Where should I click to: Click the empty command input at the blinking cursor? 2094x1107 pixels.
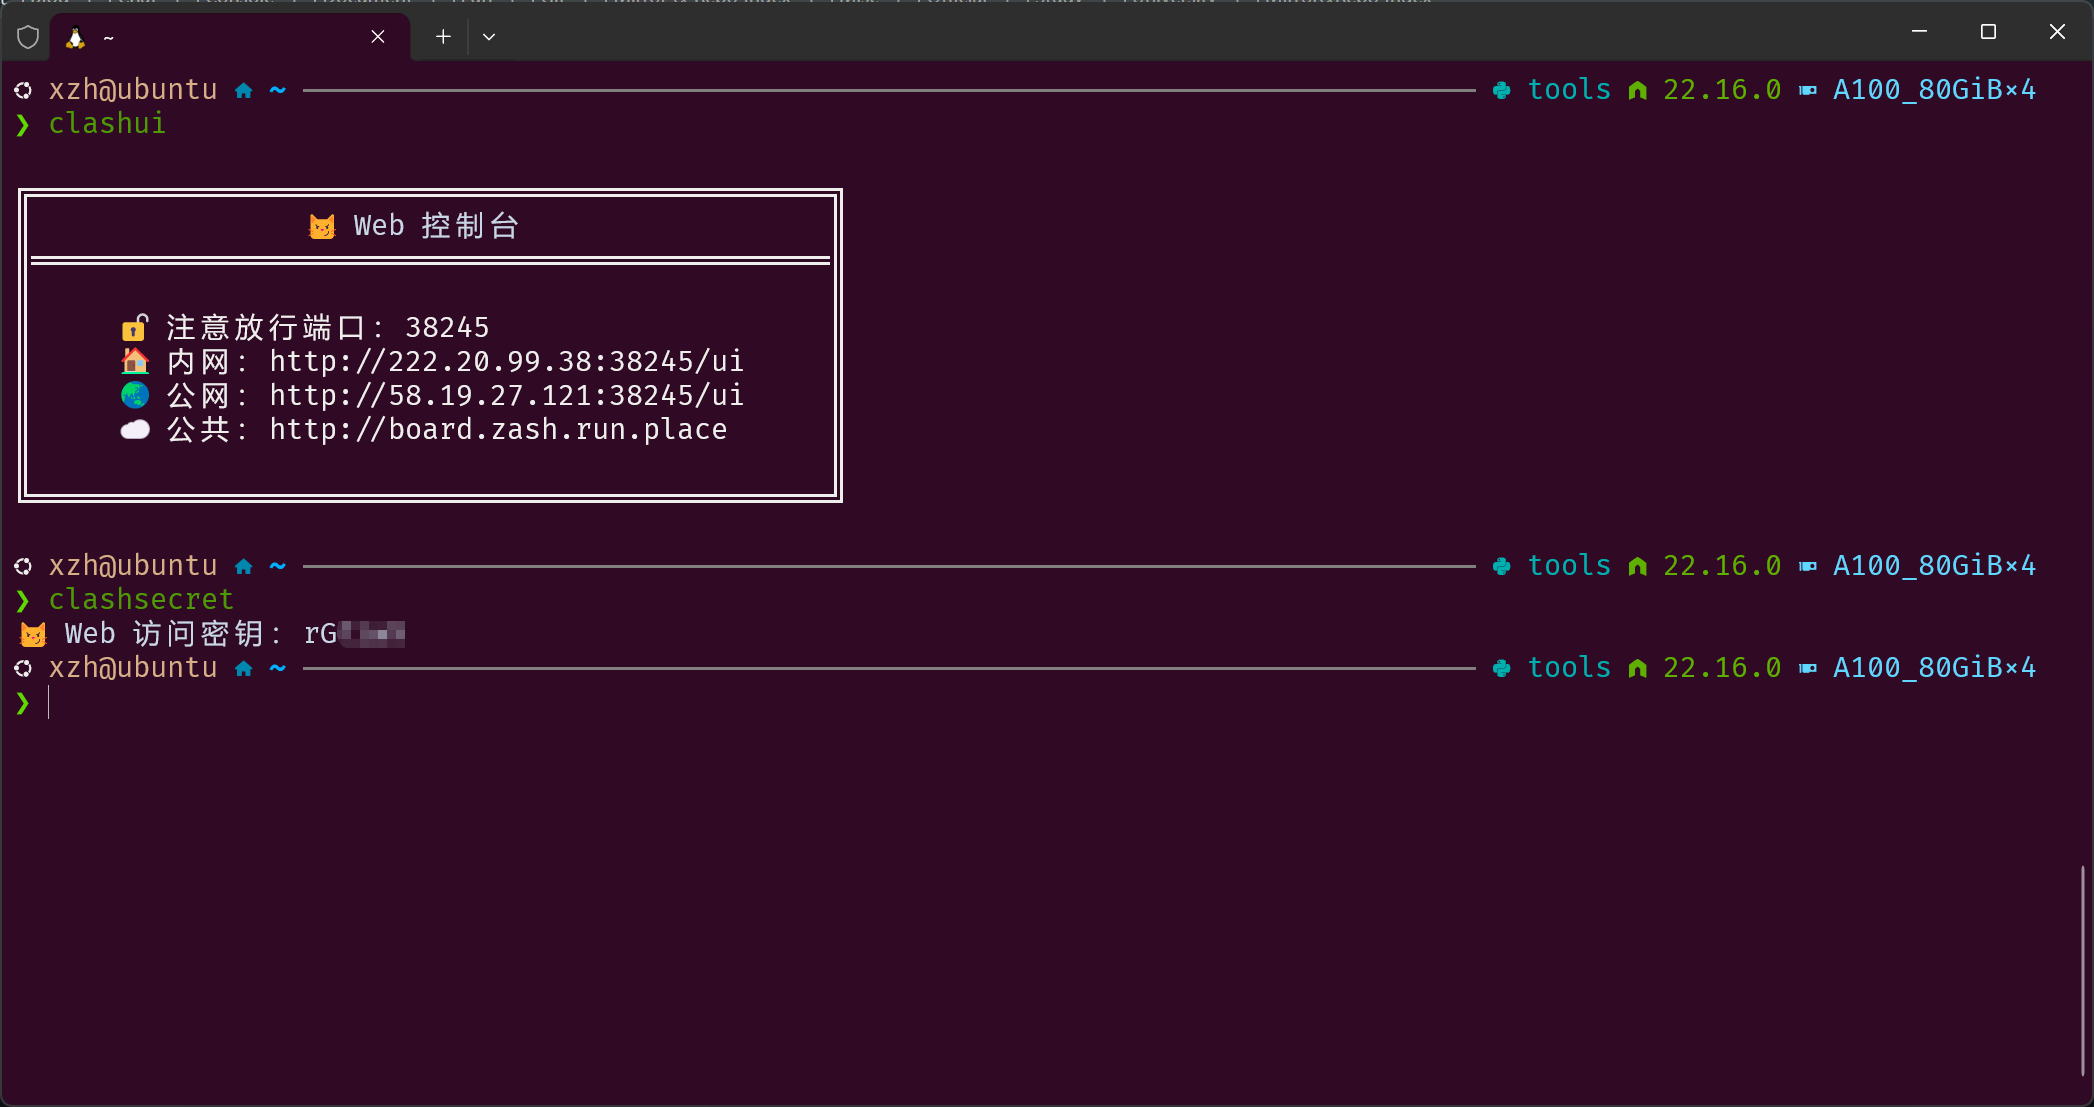49,703
